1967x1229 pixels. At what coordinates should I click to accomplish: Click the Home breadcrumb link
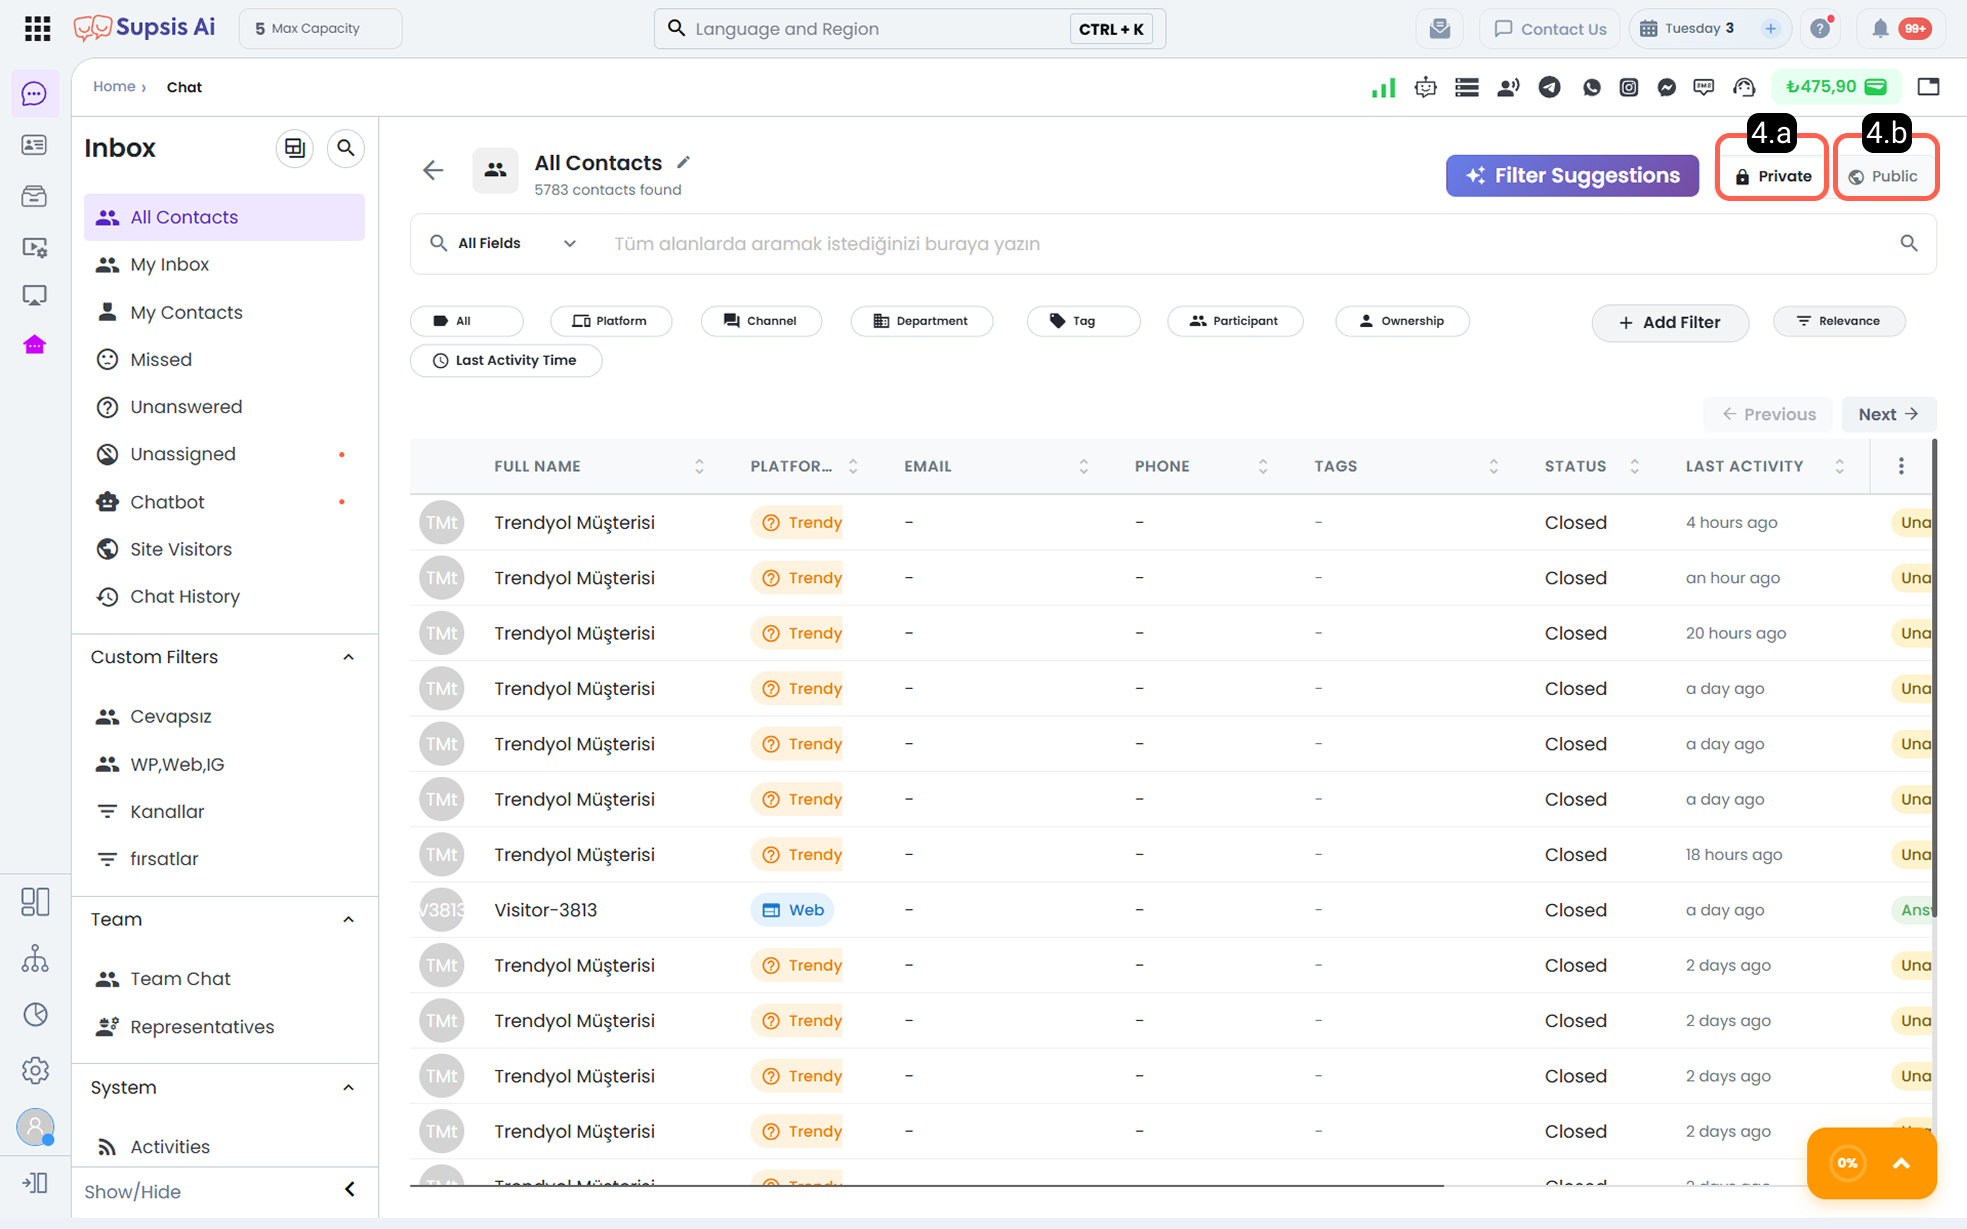[114, 87]
